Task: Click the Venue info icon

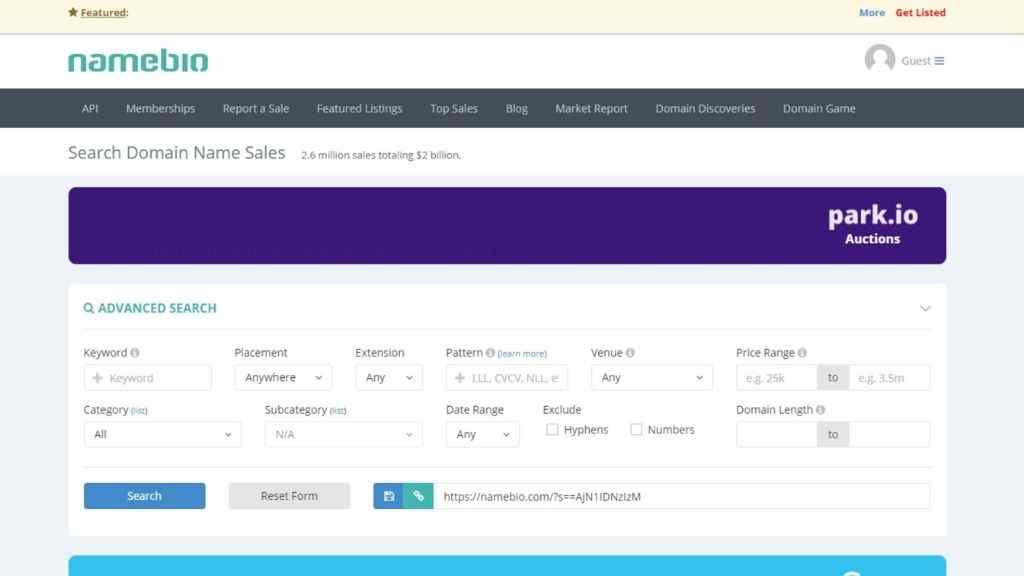Action: tap(630, 353)
